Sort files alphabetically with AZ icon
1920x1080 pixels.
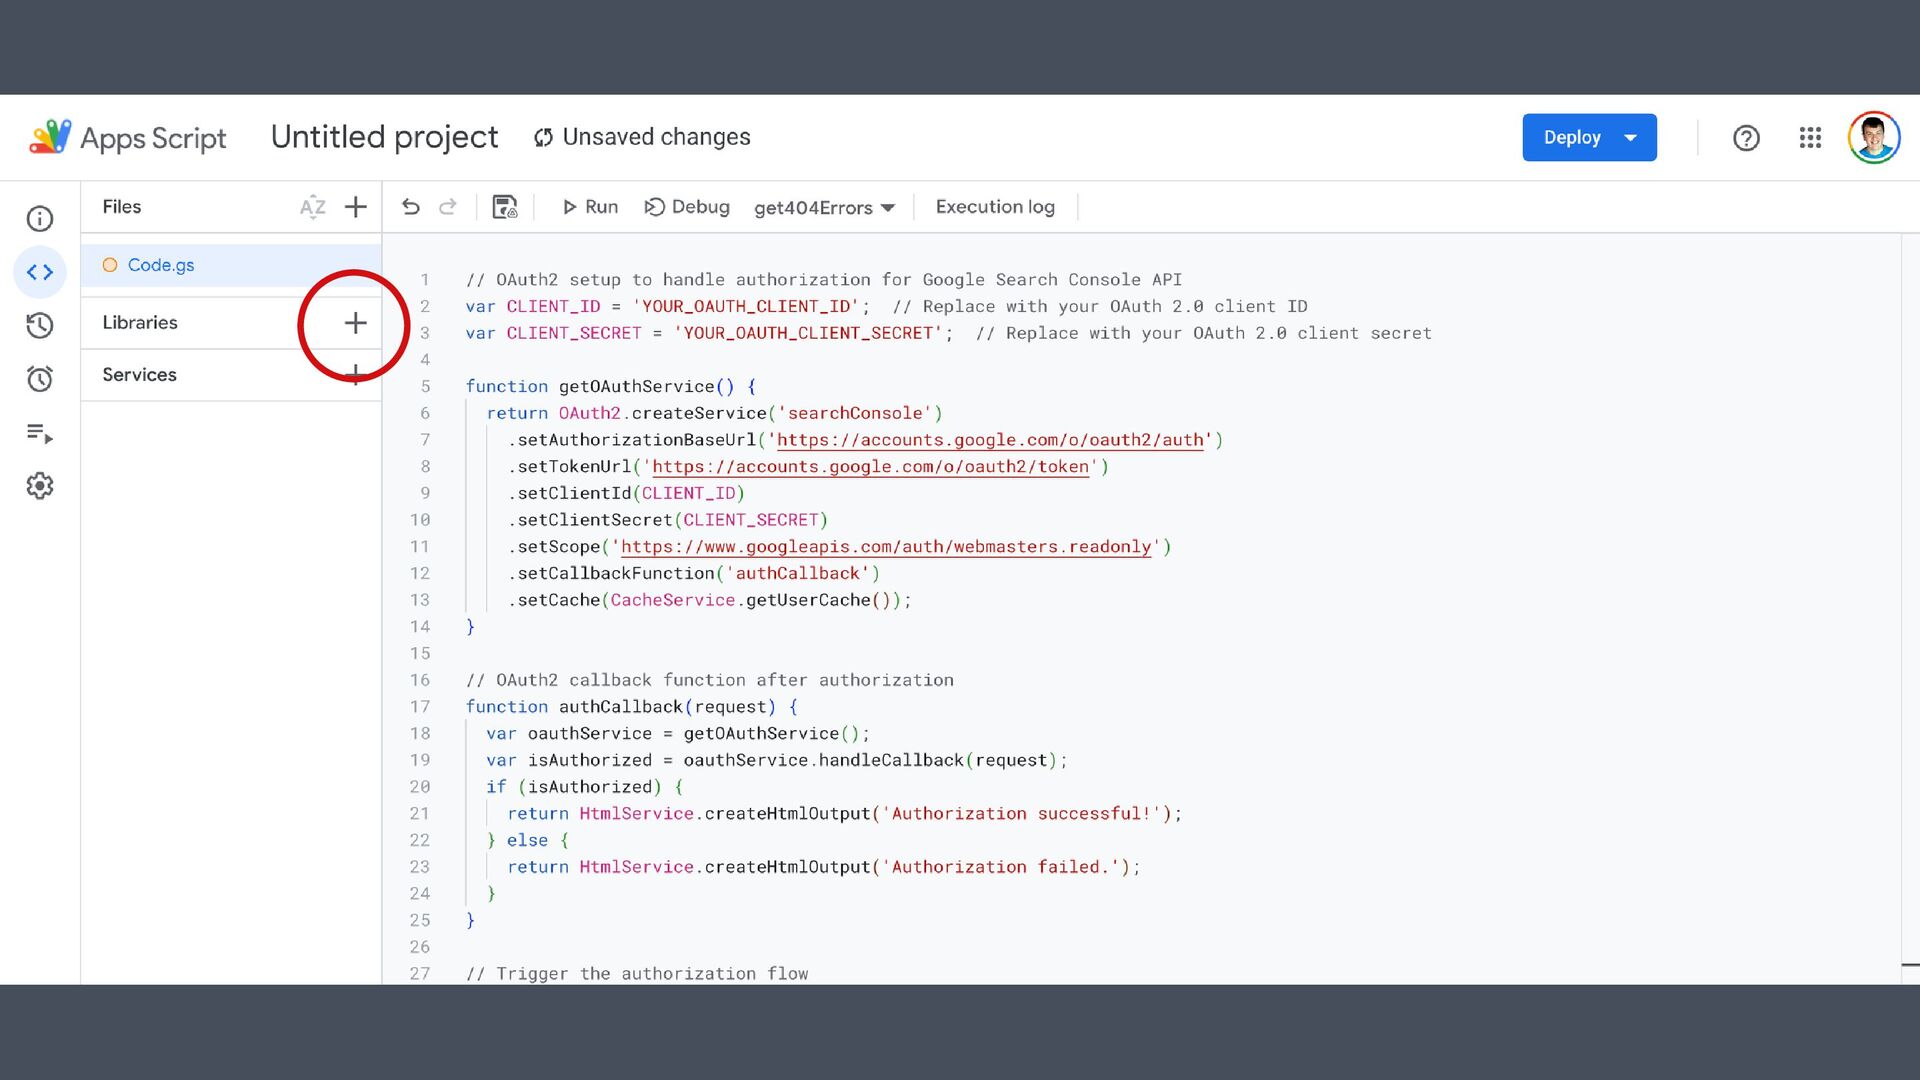(x=312, y=207)
